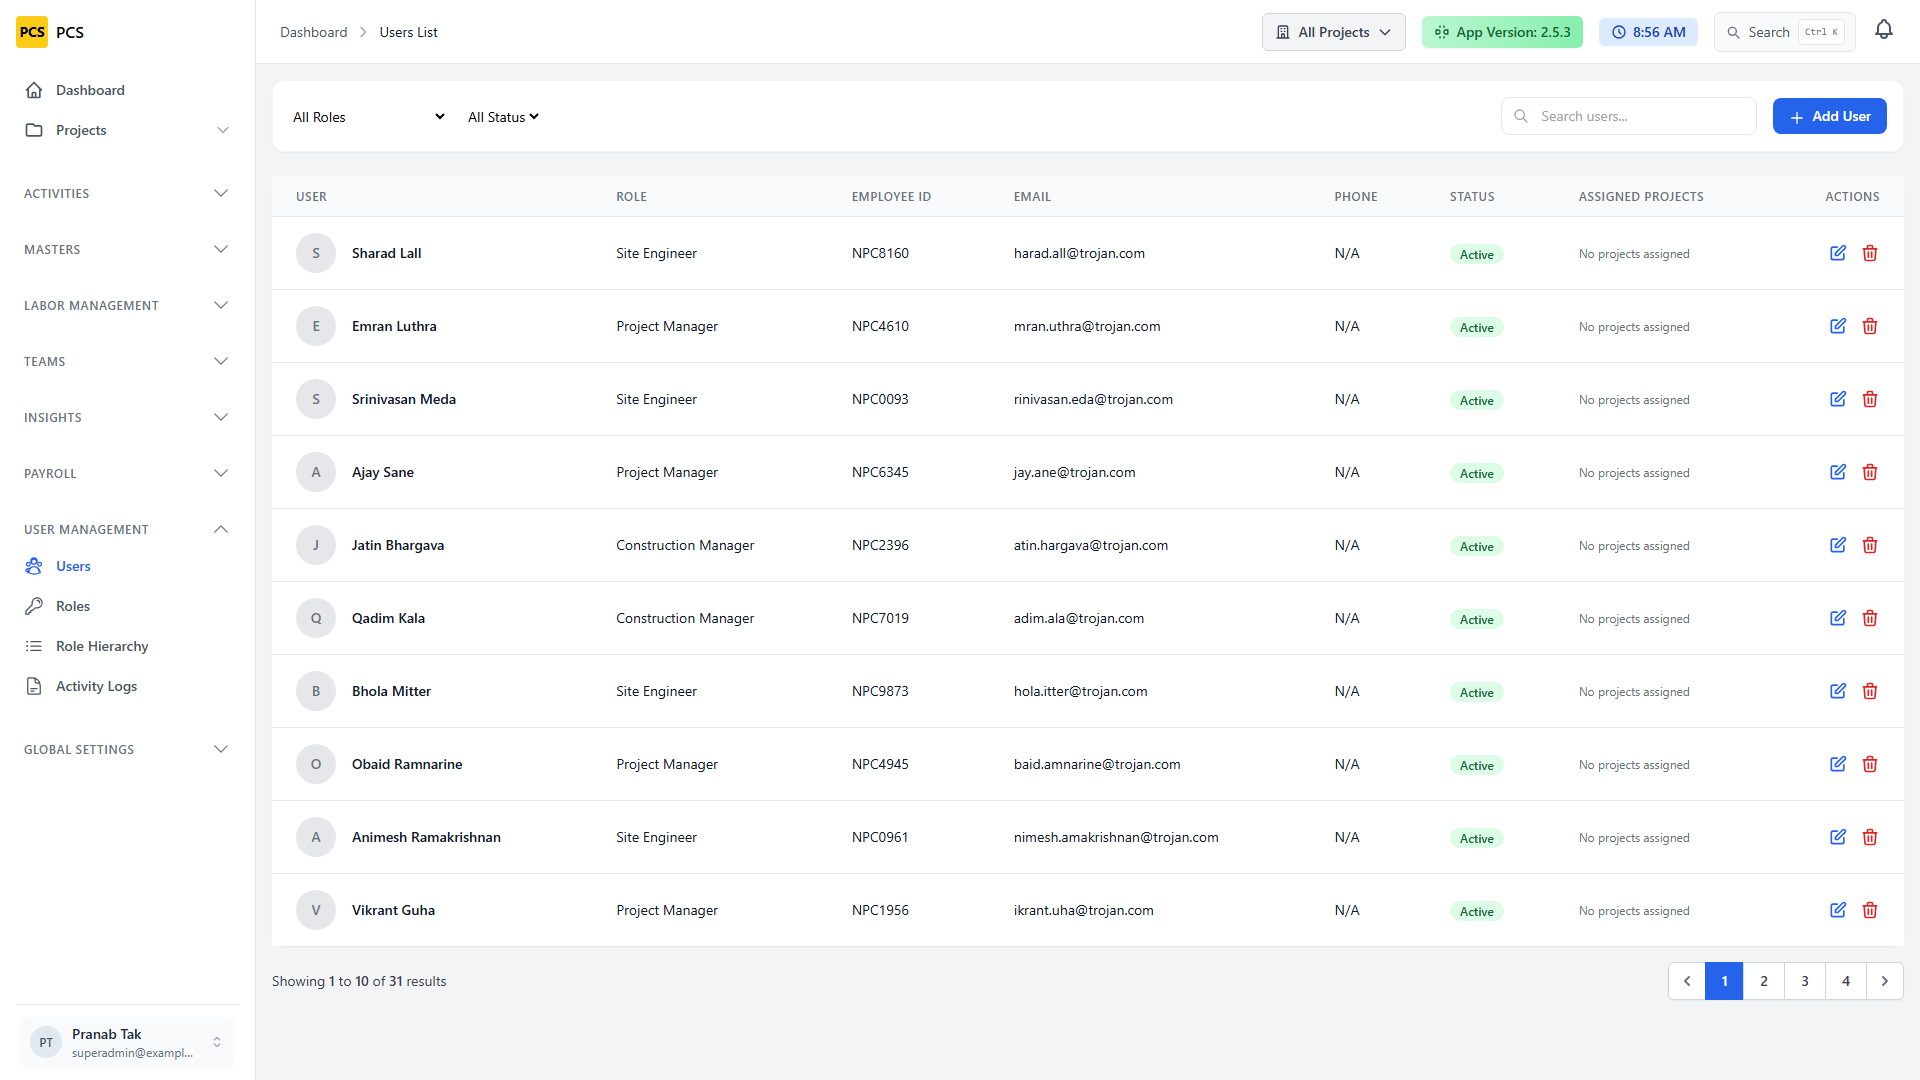The height and width of the screenshot is (1080, 1920).
Task: Delete user Vikrant Guha
Action: click(x=1870, y=910)
